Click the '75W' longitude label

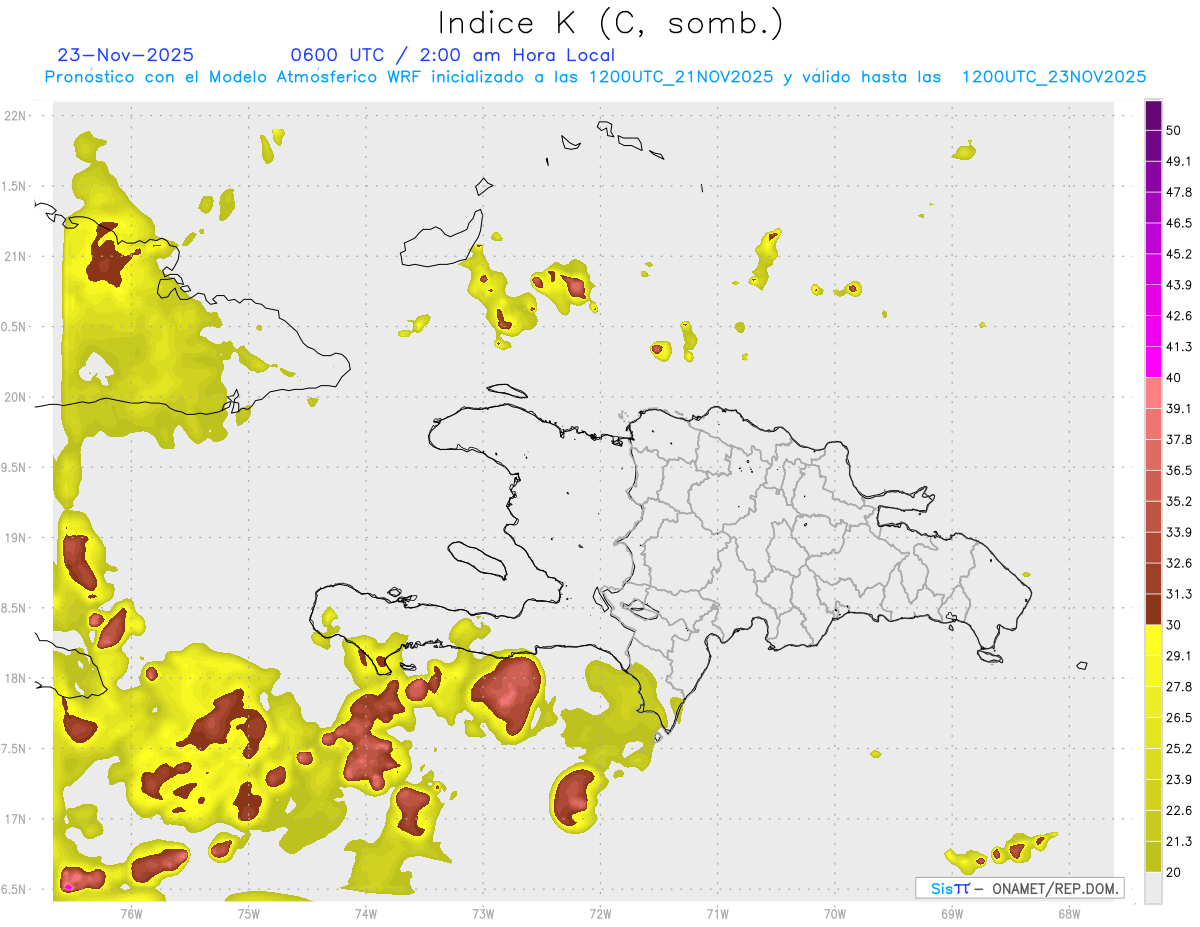[249, 913]
